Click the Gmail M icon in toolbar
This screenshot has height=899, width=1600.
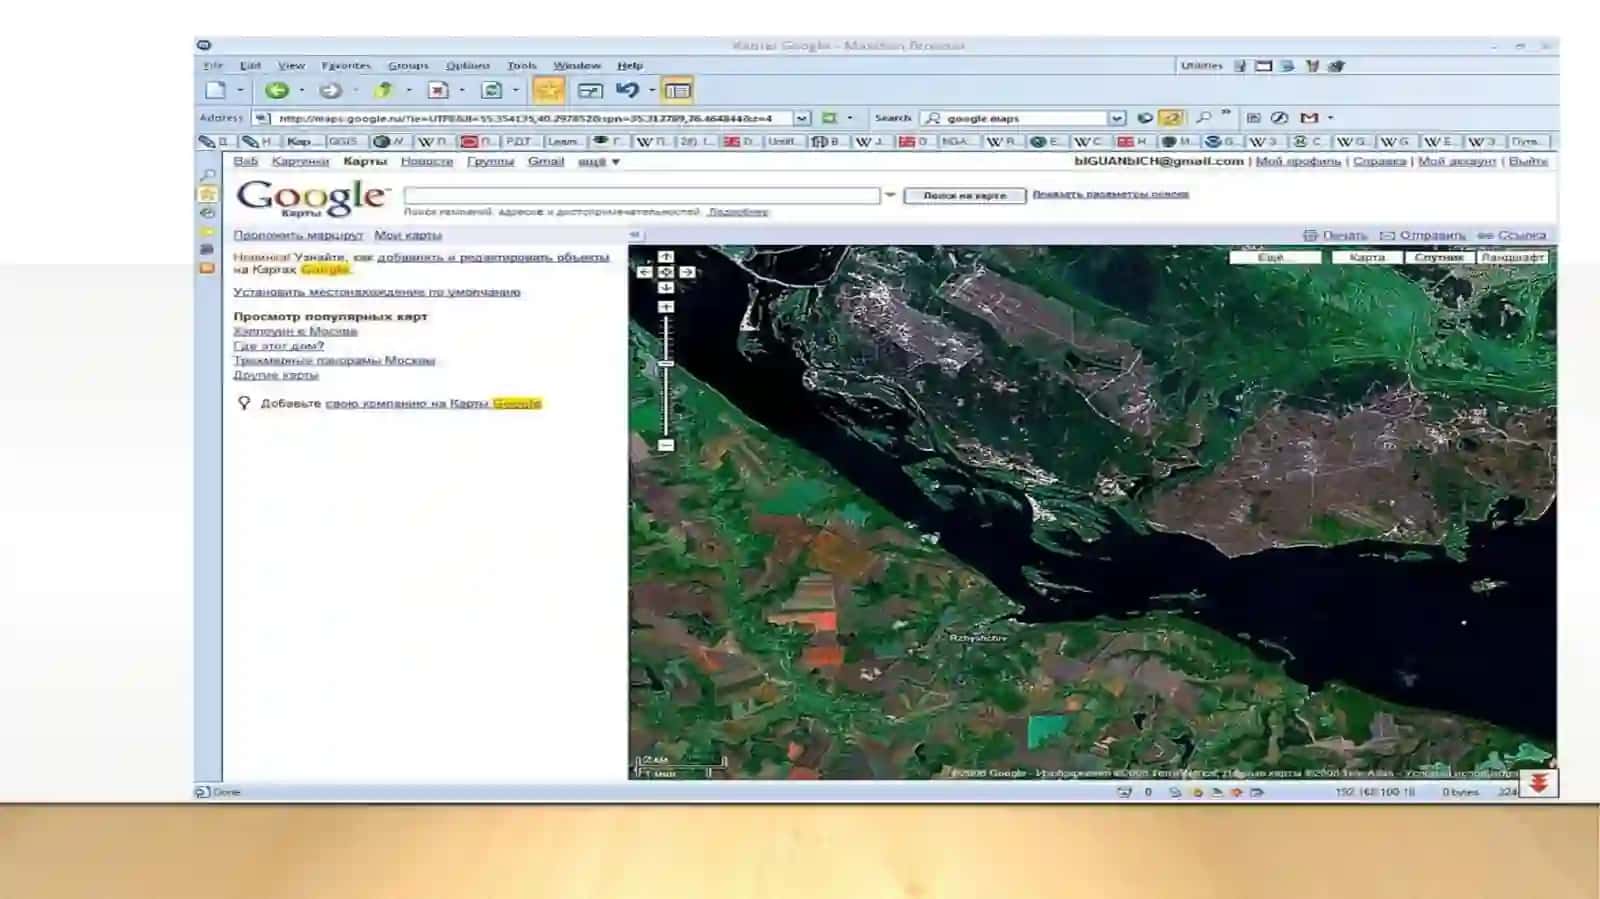[x=1309, y=118]
